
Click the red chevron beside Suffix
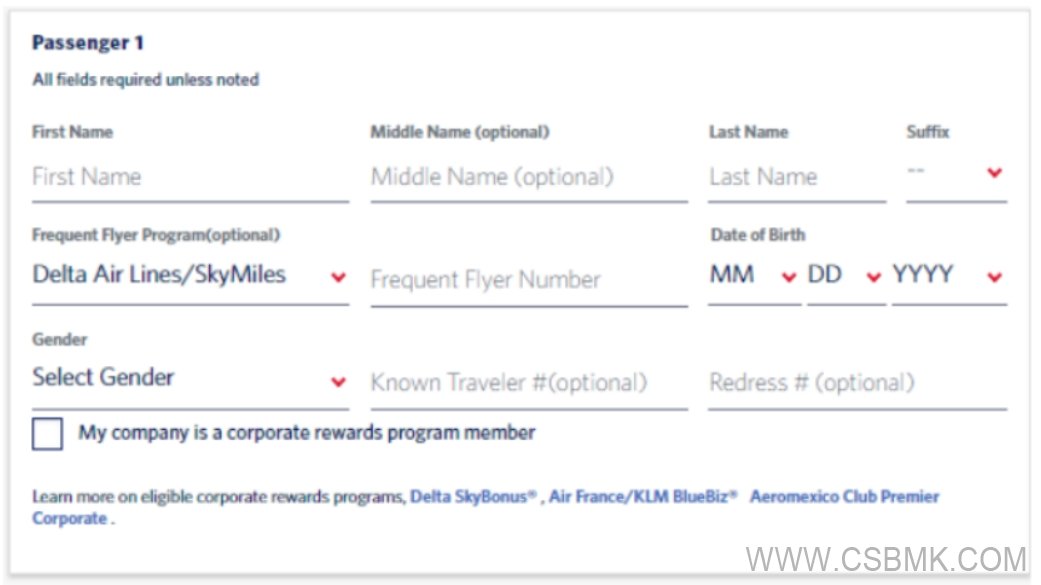point(994,173)
